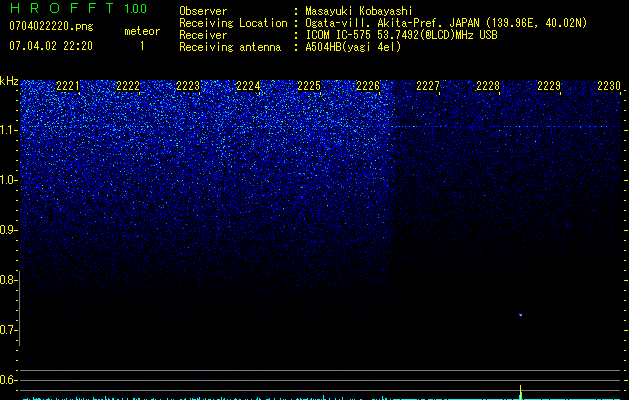Click time marker 2225

point(309,86)
